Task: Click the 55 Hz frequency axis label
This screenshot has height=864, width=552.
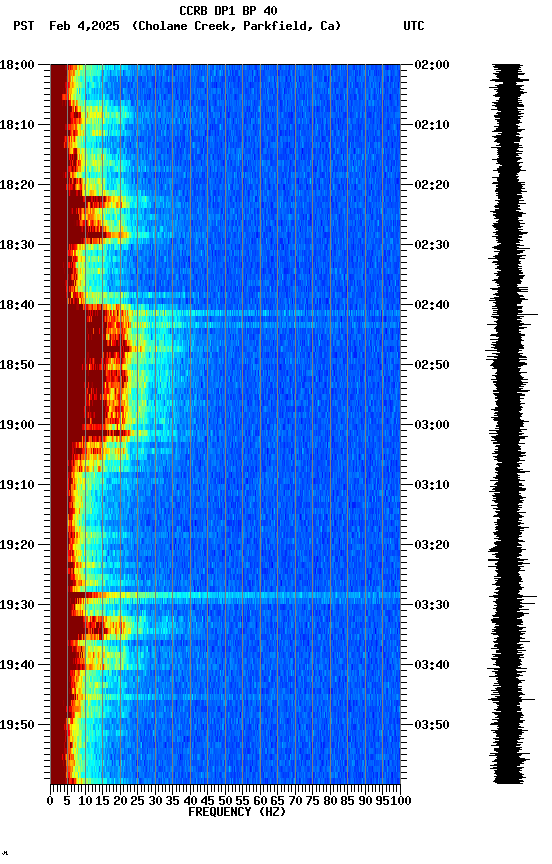Action: click(242, 801)
